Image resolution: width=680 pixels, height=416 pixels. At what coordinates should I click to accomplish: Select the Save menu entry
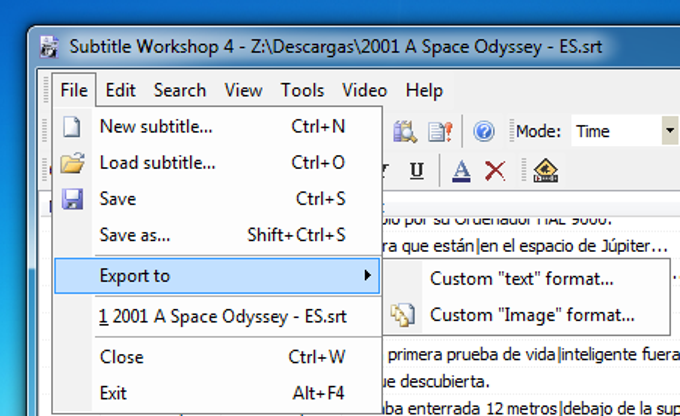tap(217, 199)
